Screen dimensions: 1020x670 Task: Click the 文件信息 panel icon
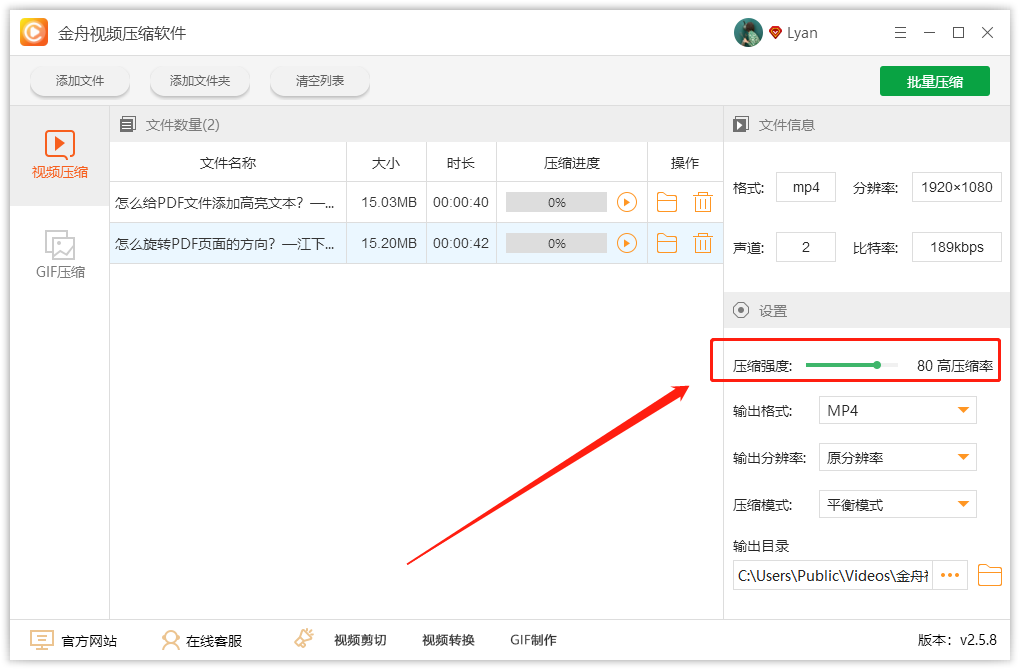click(741, 124)
